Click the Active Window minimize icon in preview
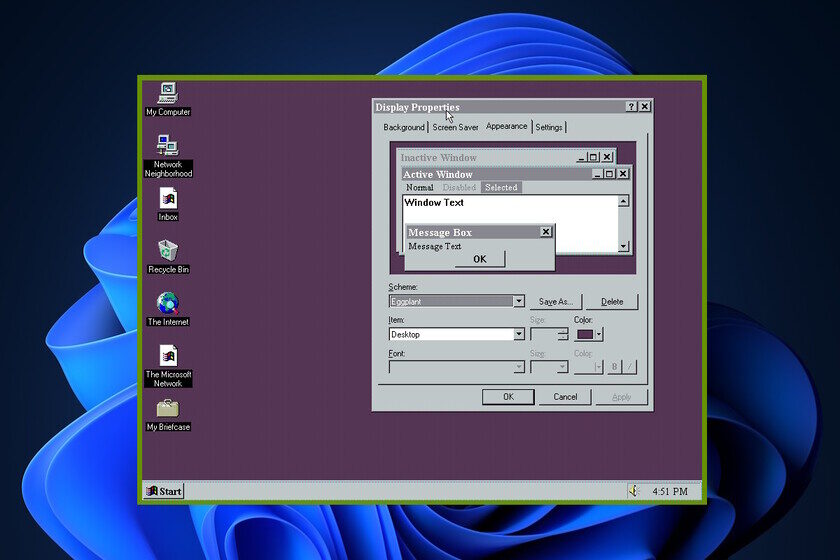 (598, 174)
